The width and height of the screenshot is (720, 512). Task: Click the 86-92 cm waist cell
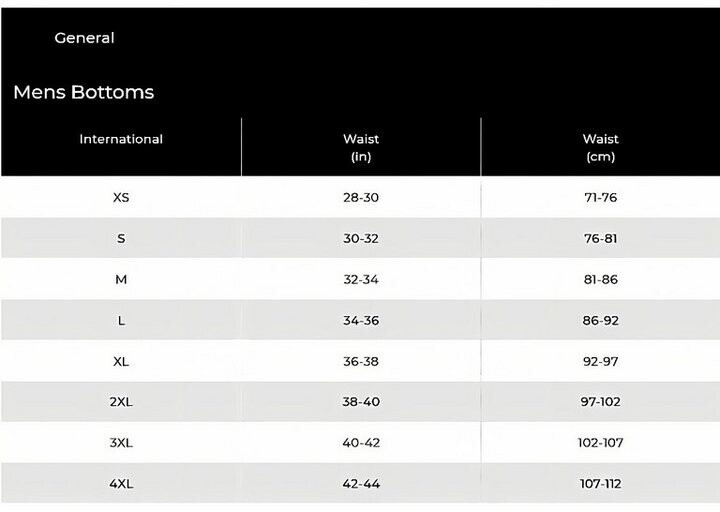coord(601,321)
